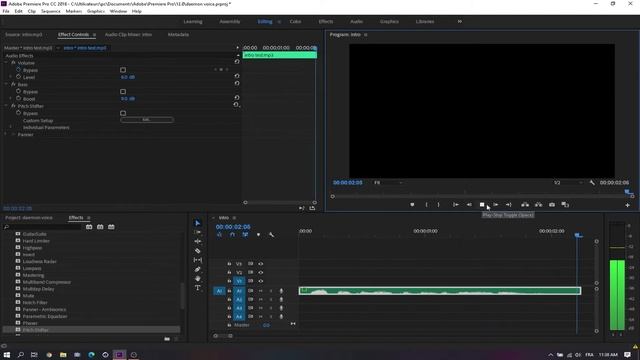Stop playback with Play-Stop Toggle
The height and width of the screenshot is (360, 640).
pos(482,204)
